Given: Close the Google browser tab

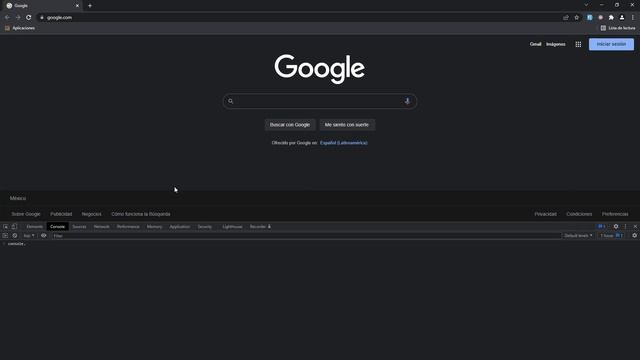Looking at the screenshot, I should coord(77,6).
